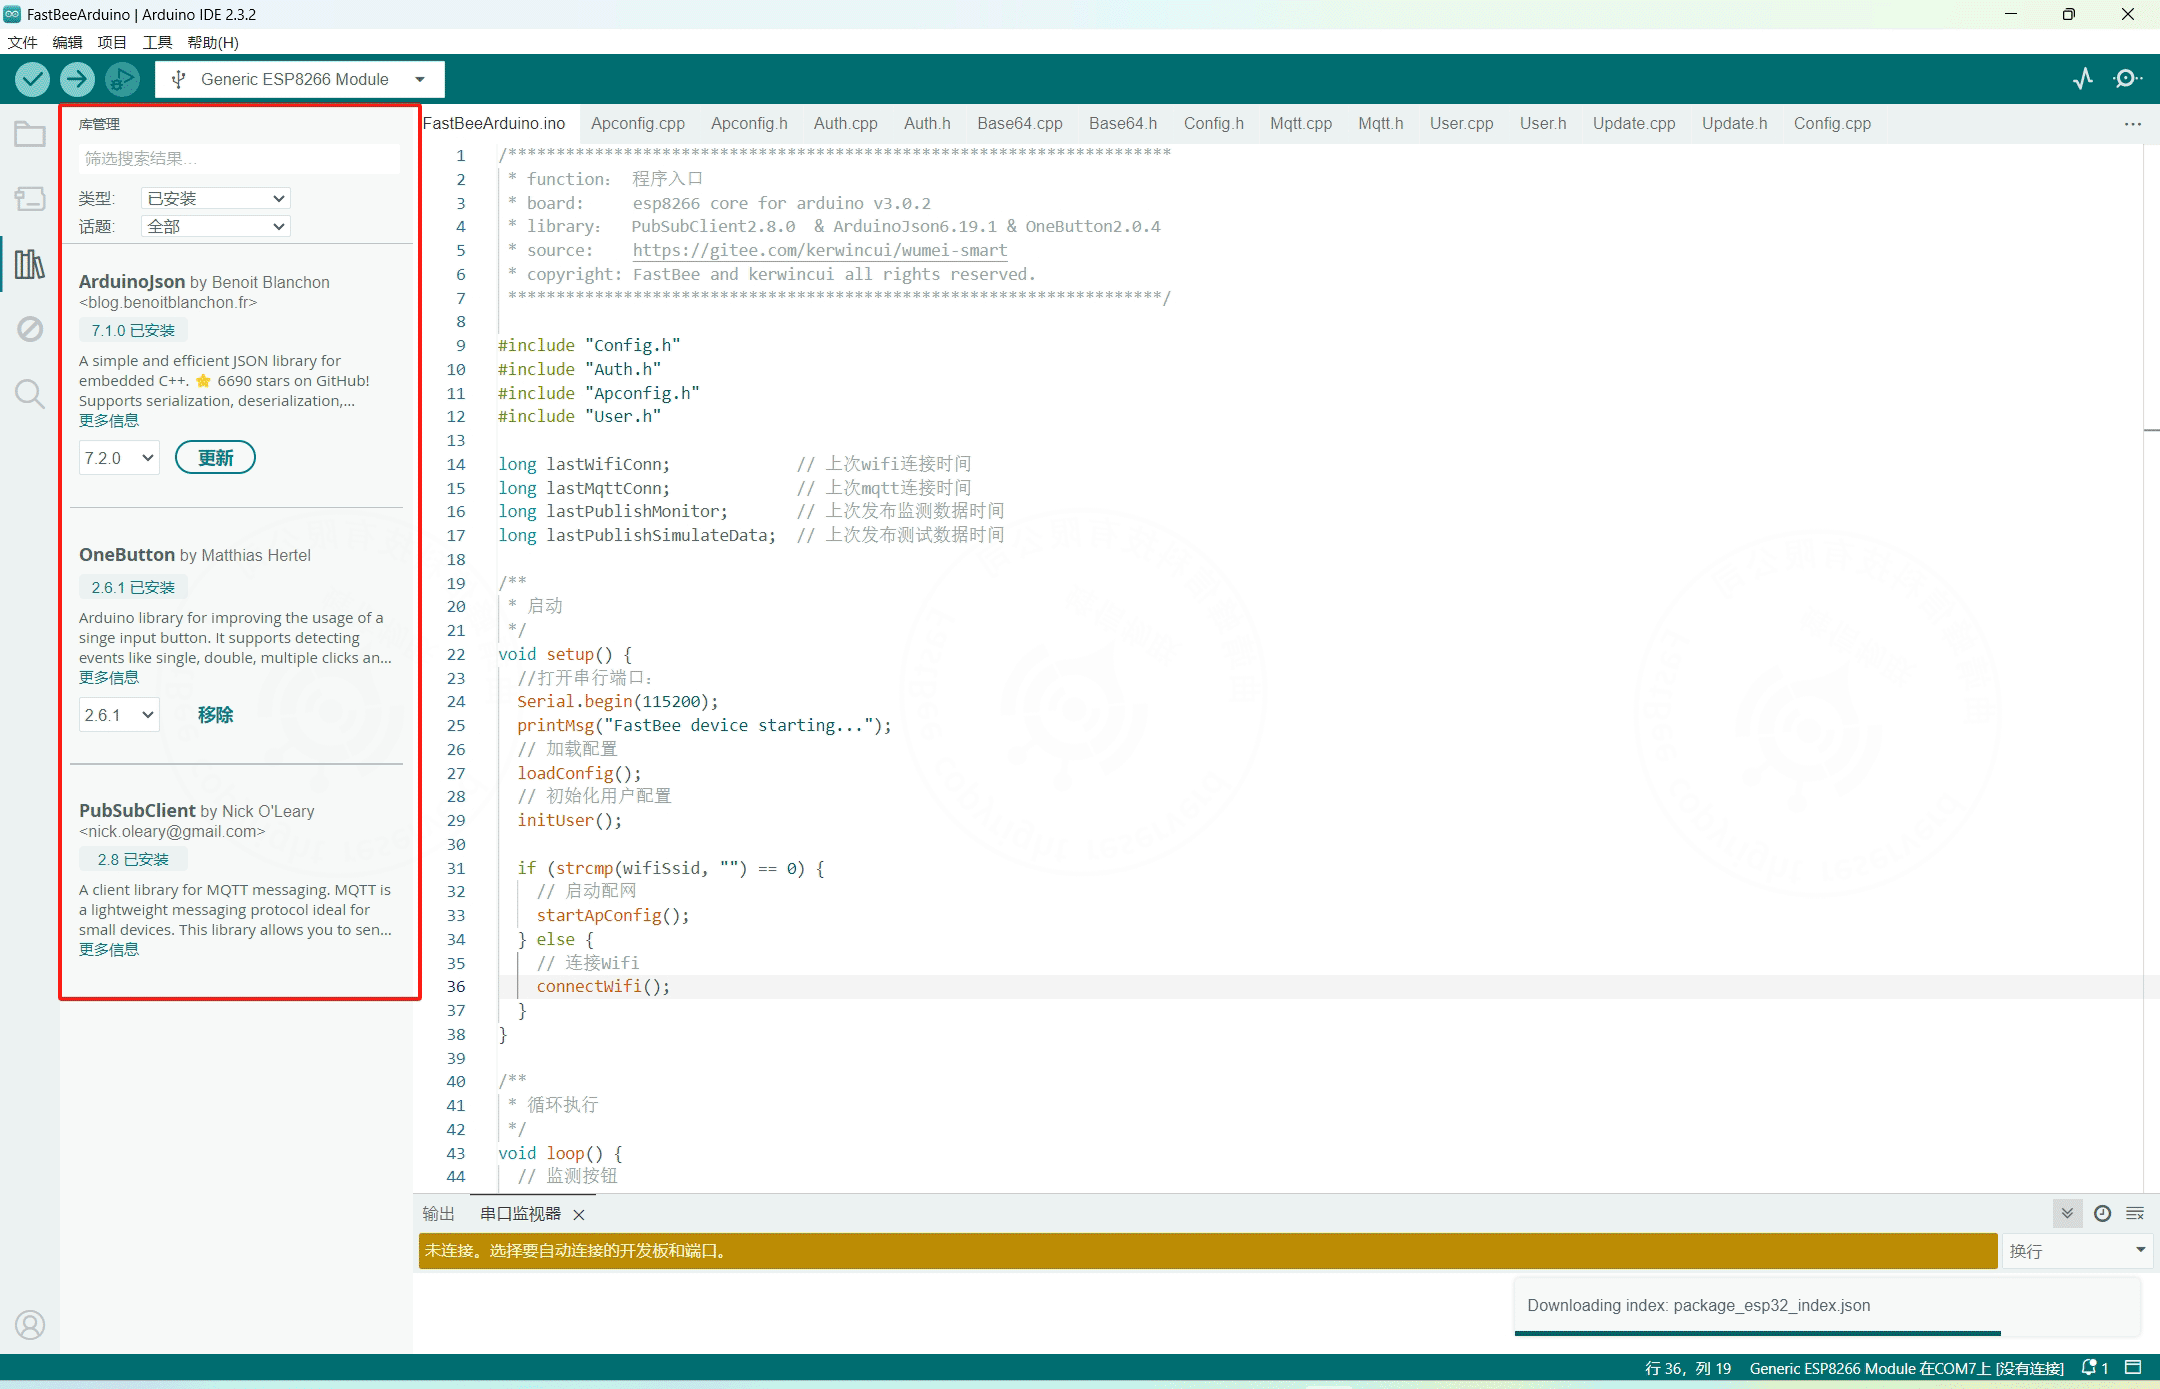Viewport: 2160px width, 1389px height.
Task: Open the library topic dropdown
Action: click(x=216, y=226)
